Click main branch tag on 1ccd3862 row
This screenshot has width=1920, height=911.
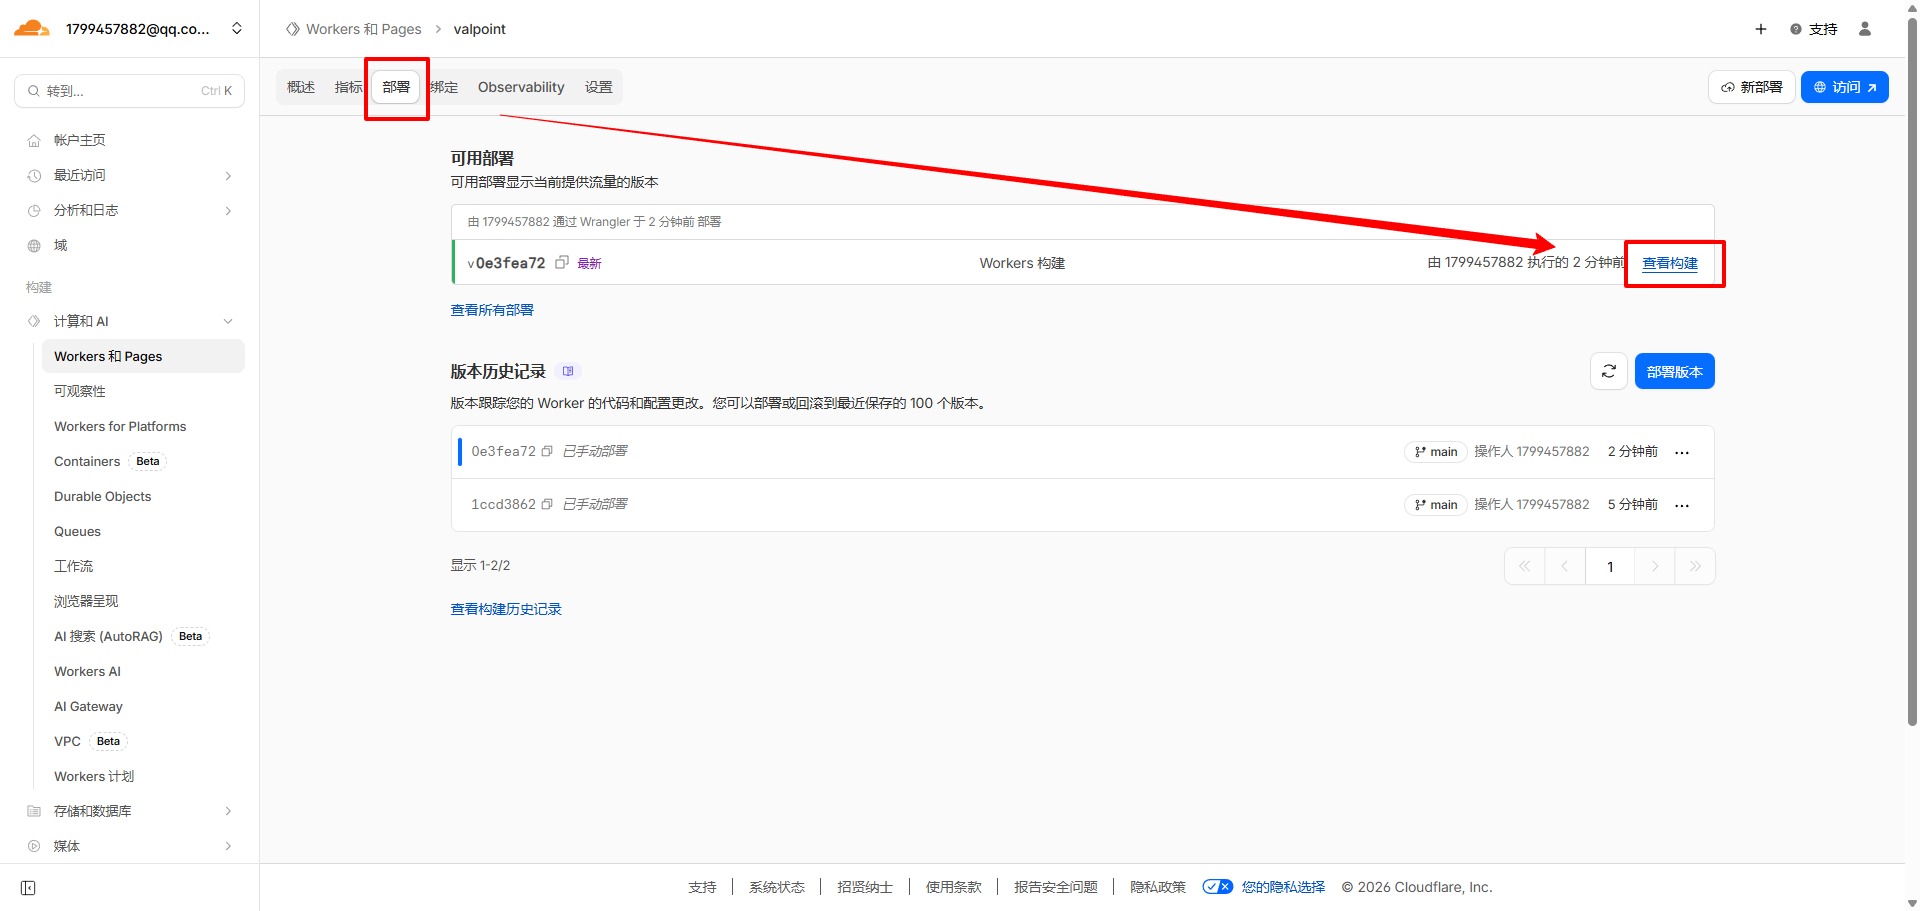(x=1436, y=505)
